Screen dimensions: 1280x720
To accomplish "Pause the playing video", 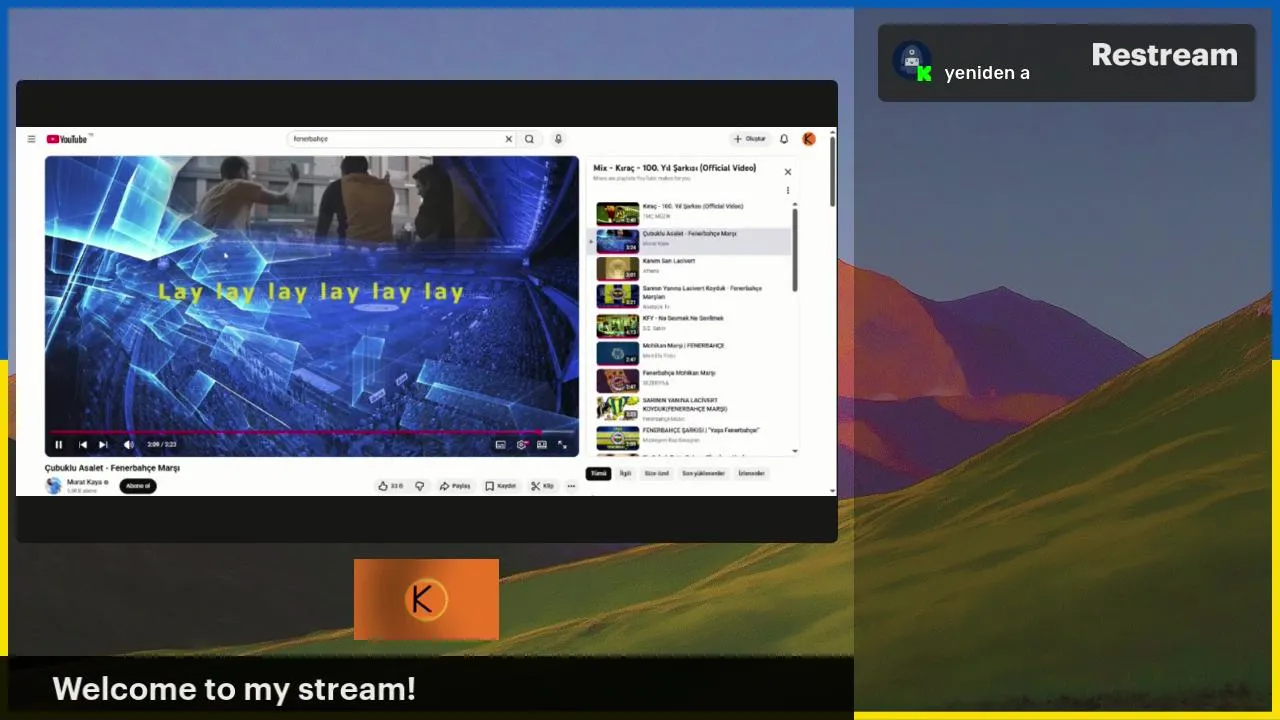I will click(x=58, y=445).
